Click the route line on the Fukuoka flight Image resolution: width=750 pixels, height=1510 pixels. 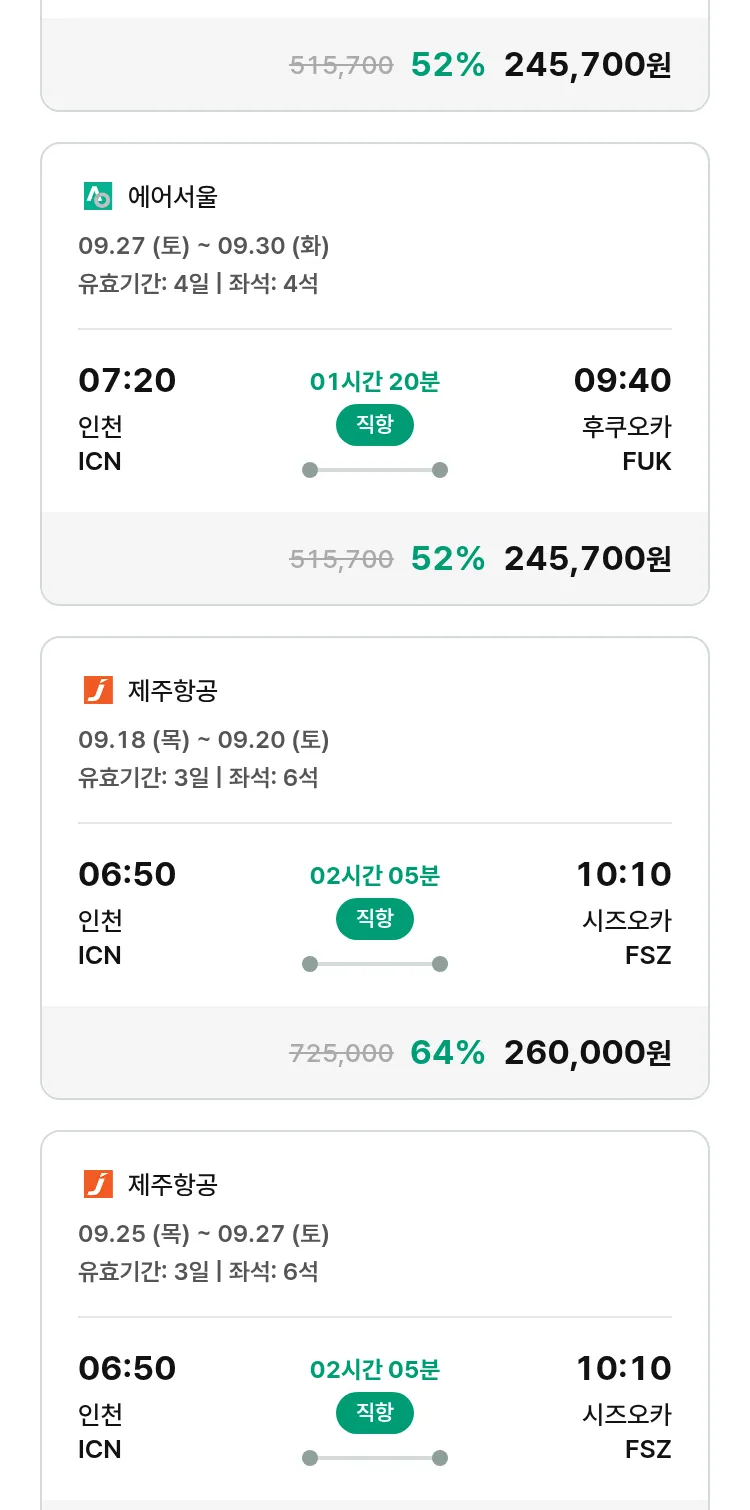(375, 470)
